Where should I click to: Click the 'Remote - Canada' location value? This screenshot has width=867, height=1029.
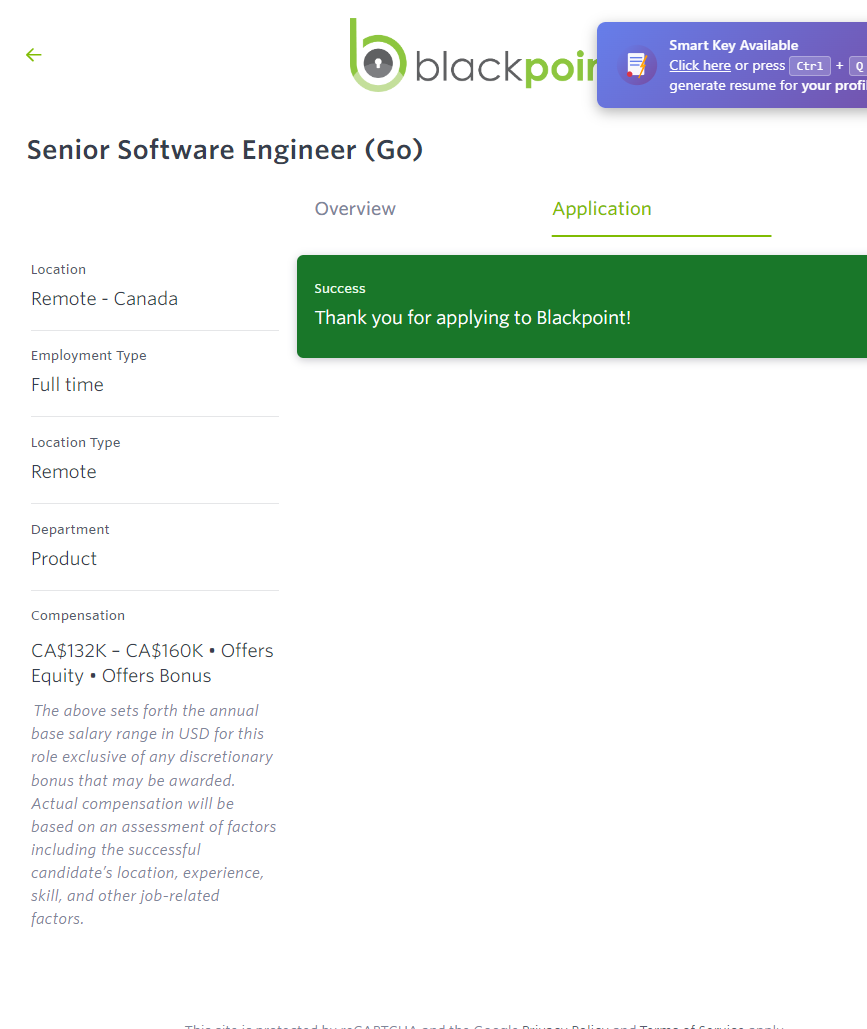tap(104, 299)
